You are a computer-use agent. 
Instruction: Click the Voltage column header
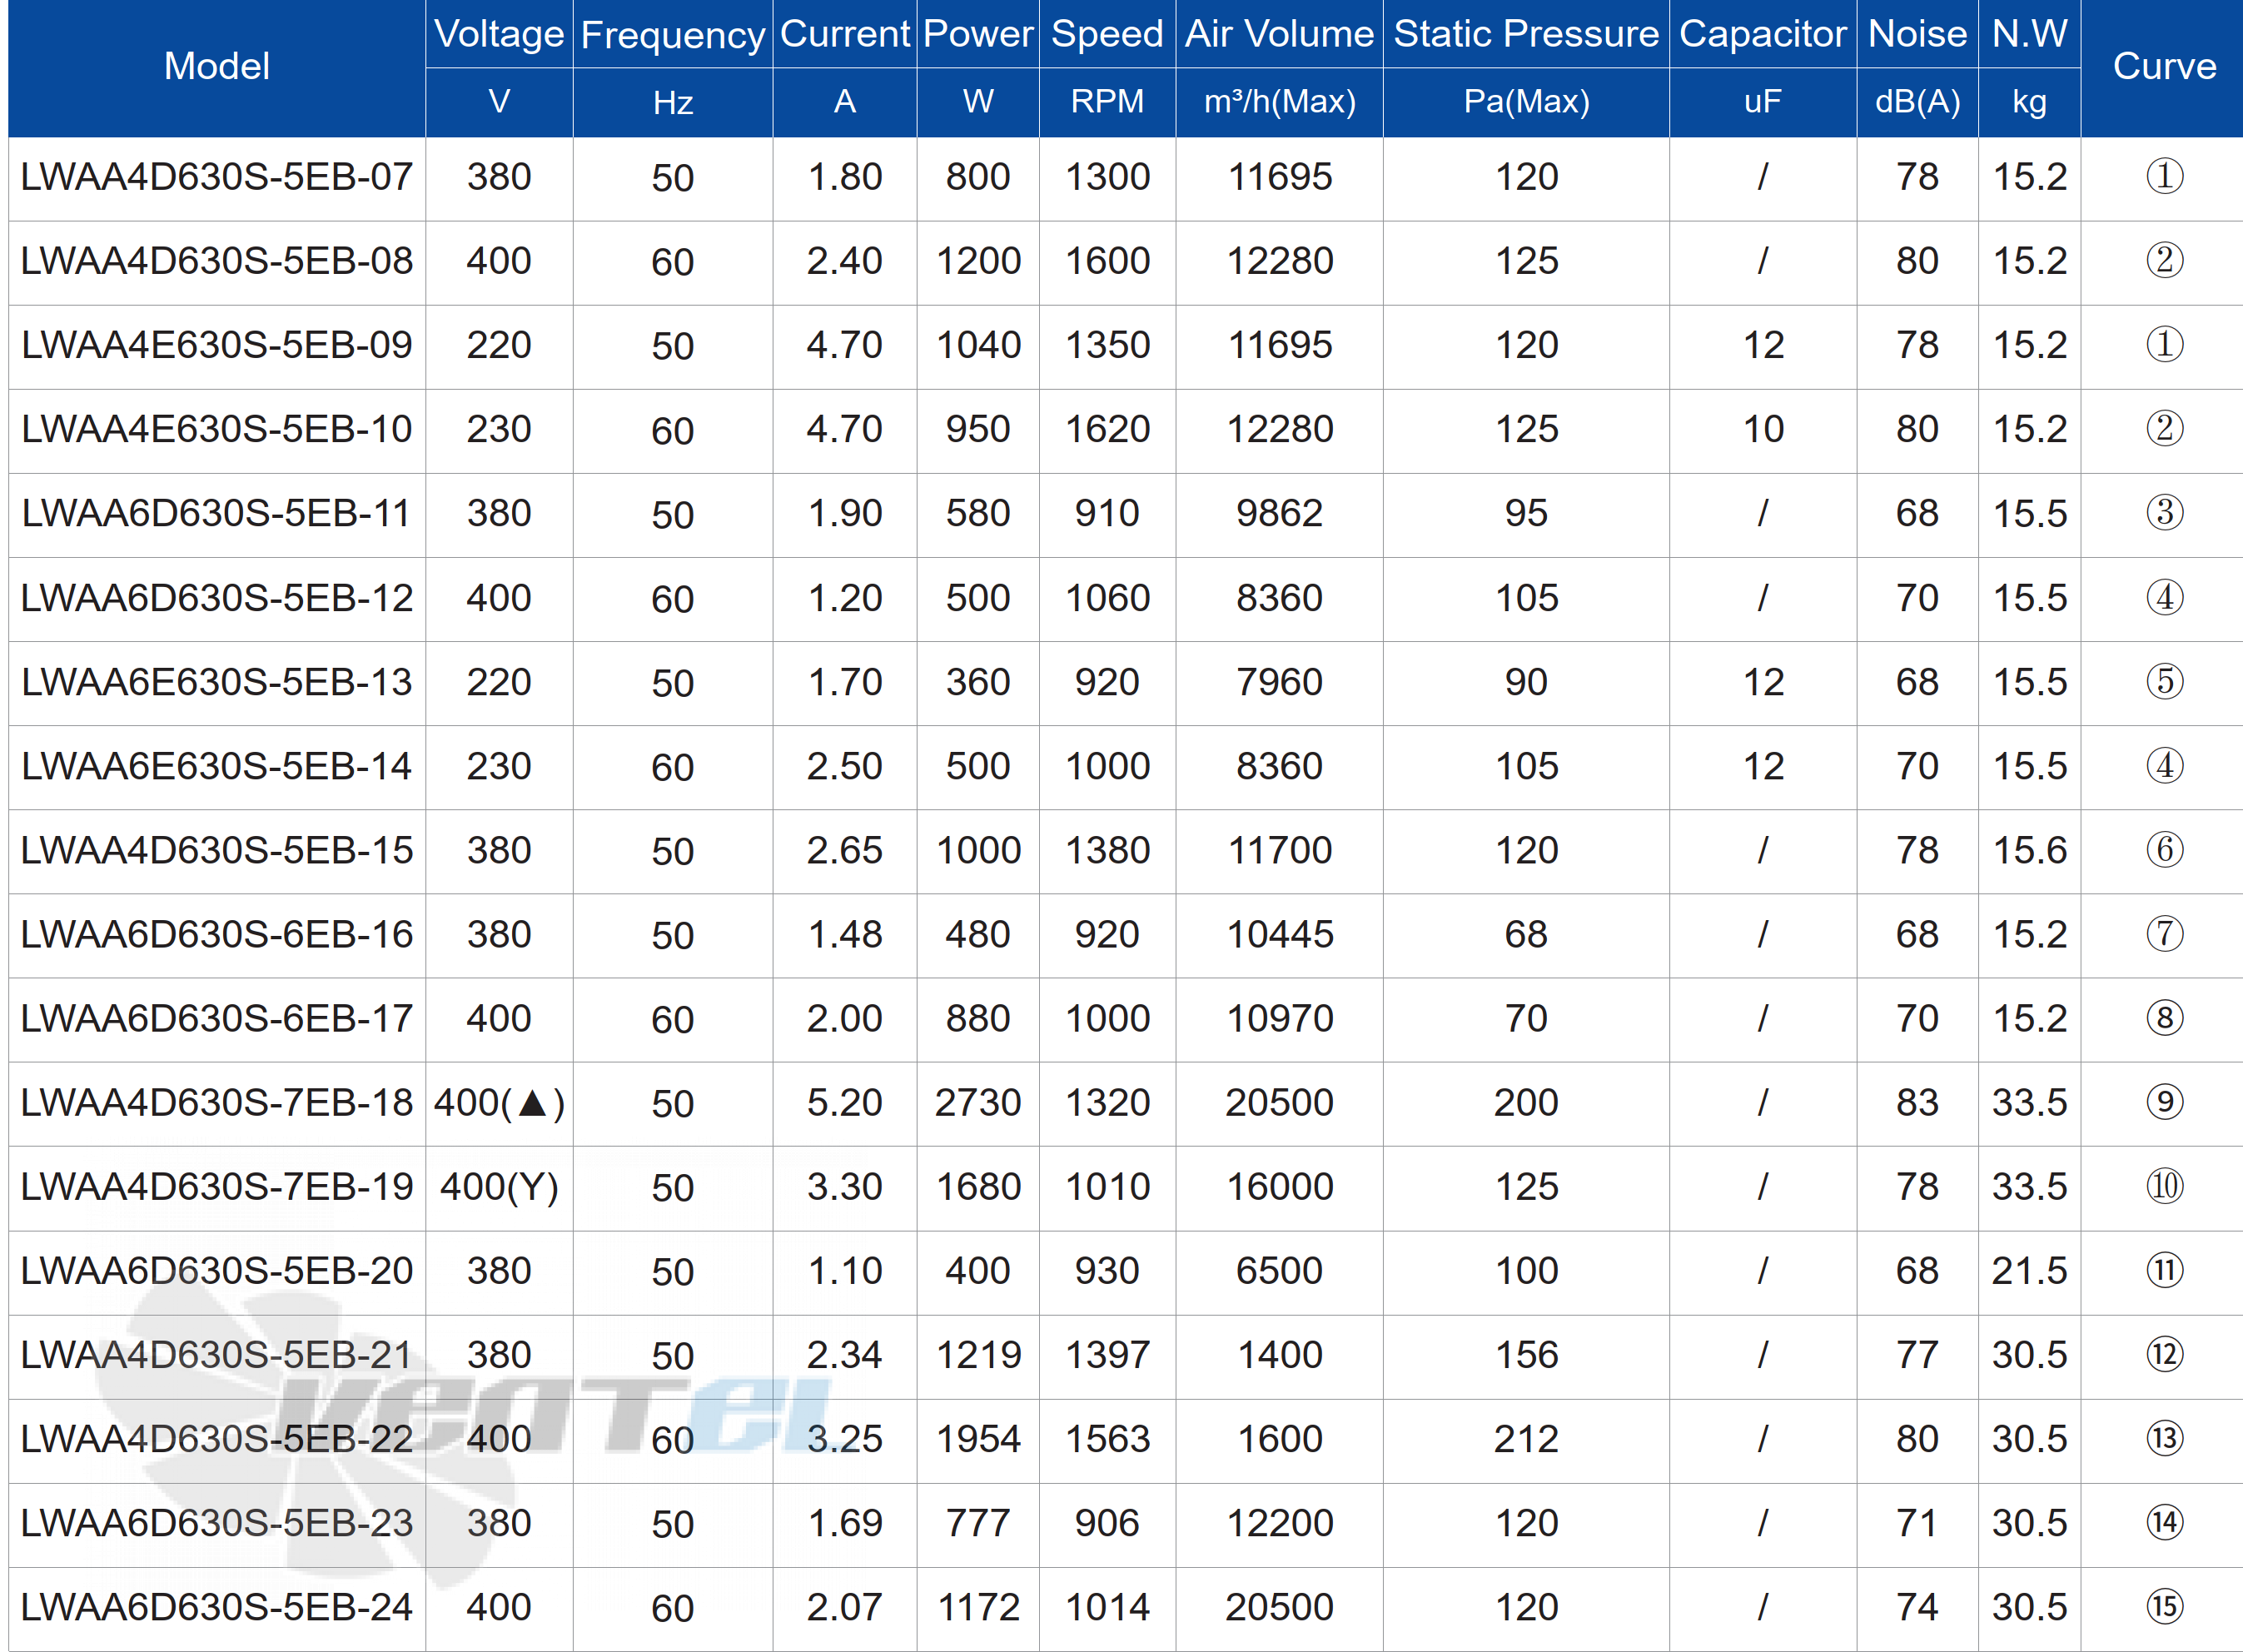[499, 34]
